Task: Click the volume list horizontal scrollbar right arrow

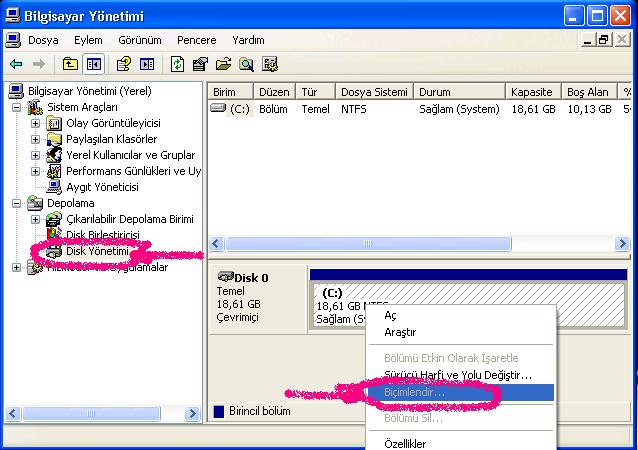Action: pyautogui.click(x=622, y=243)
